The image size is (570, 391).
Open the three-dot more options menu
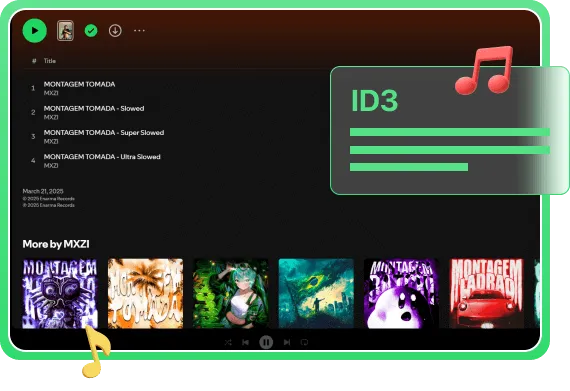139,31
